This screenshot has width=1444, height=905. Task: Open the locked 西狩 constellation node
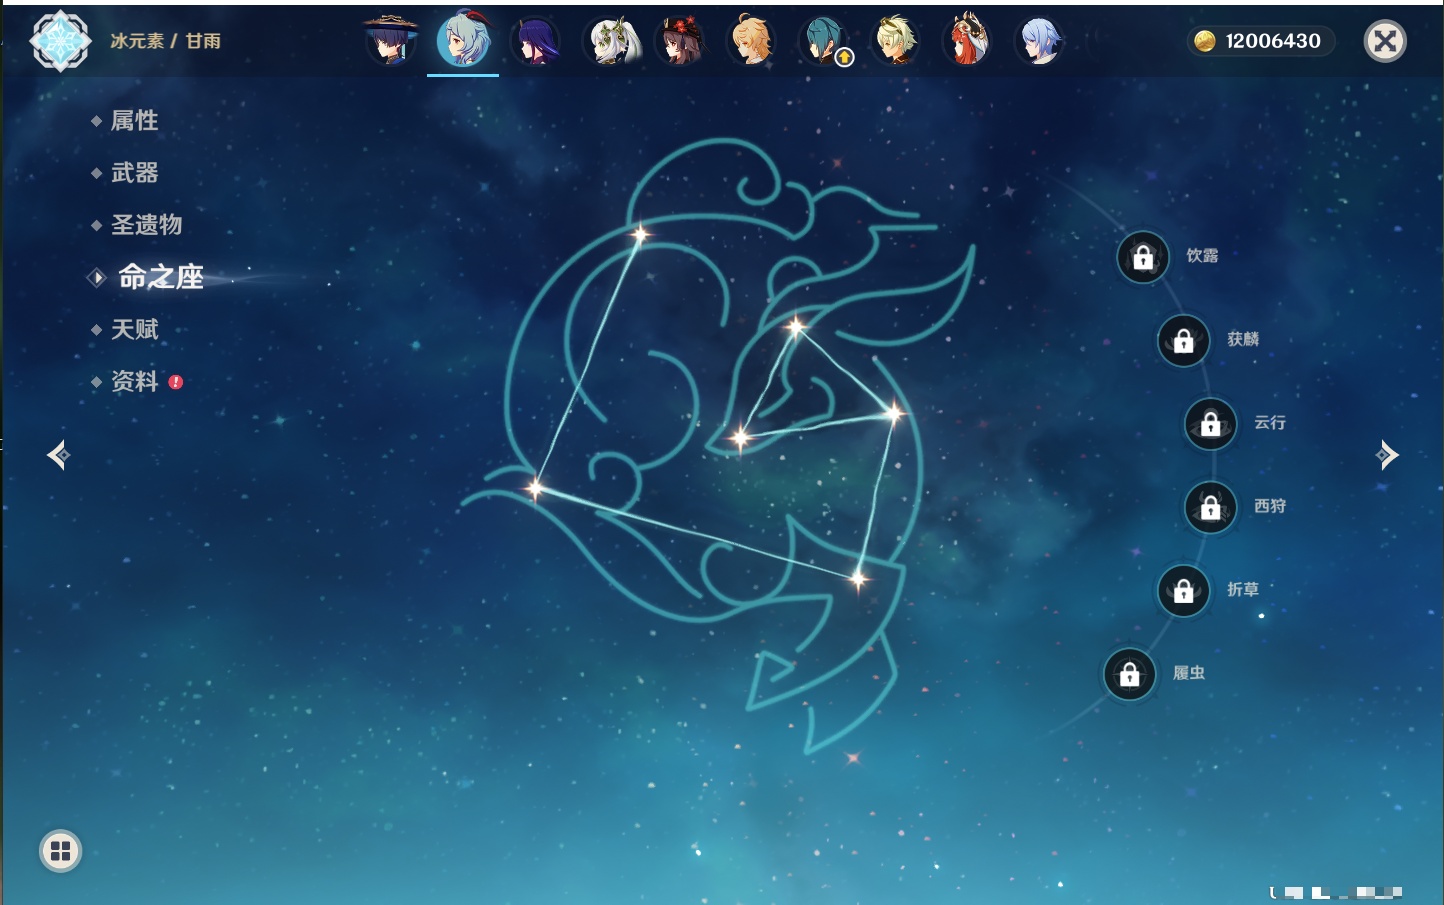click(1210, 508)
